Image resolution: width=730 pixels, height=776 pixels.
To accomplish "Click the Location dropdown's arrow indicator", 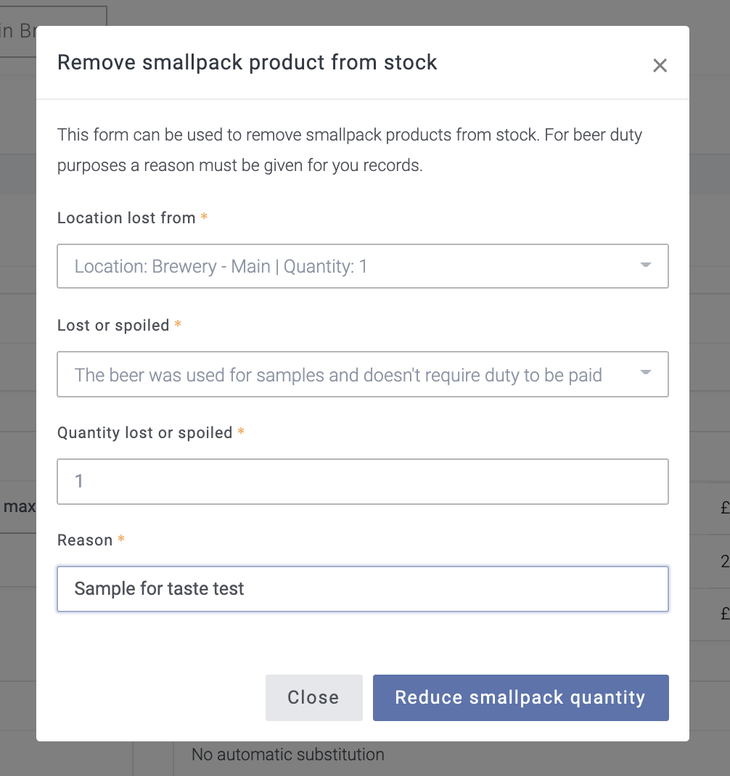I will click(x=646, y=266).
